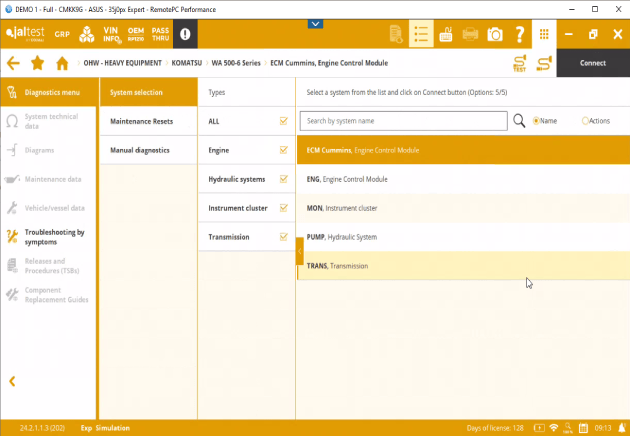The height and width of the screenshot is (436, 630).
Task: Open the help question mark icon
Action: click(520, 35)
